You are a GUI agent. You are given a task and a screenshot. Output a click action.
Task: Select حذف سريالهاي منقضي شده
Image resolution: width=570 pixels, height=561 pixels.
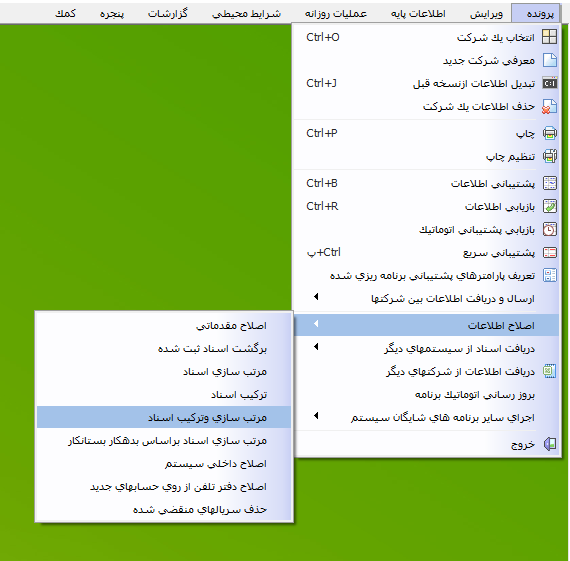pos(164,509)
